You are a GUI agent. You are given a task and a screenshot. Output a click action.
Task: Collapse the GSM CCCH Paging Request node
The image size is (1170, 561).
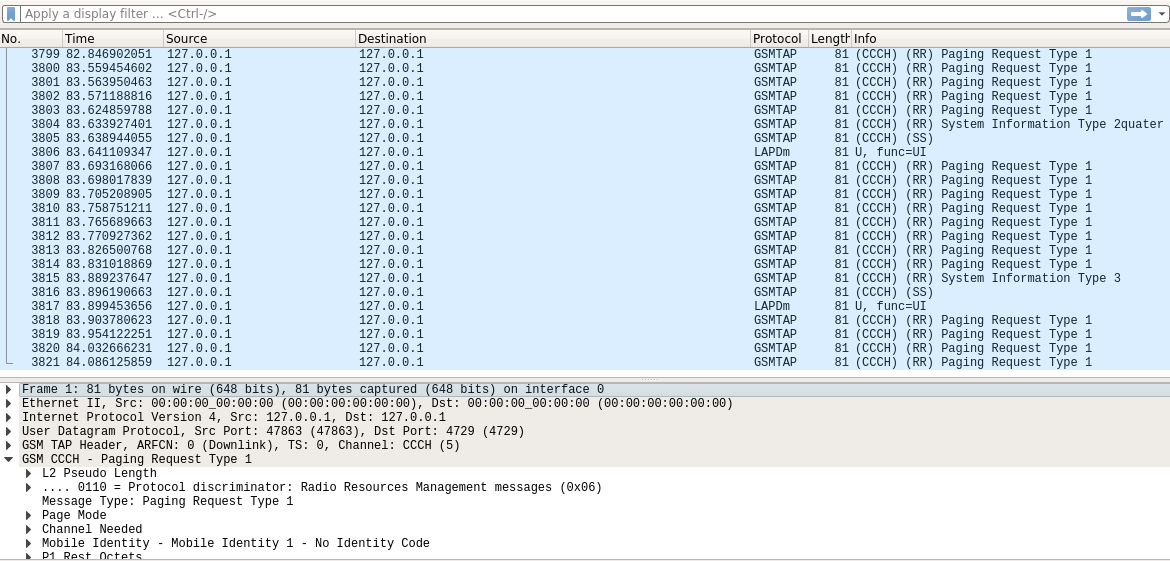pos(9,460)
